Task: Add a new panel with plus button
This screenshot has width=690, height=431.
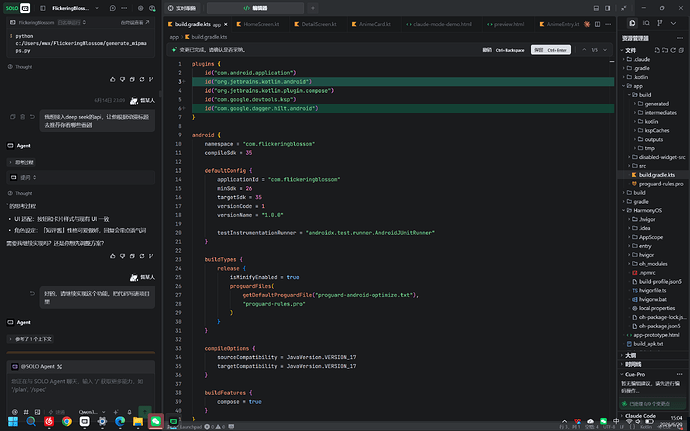Action: tap(312, 8)
